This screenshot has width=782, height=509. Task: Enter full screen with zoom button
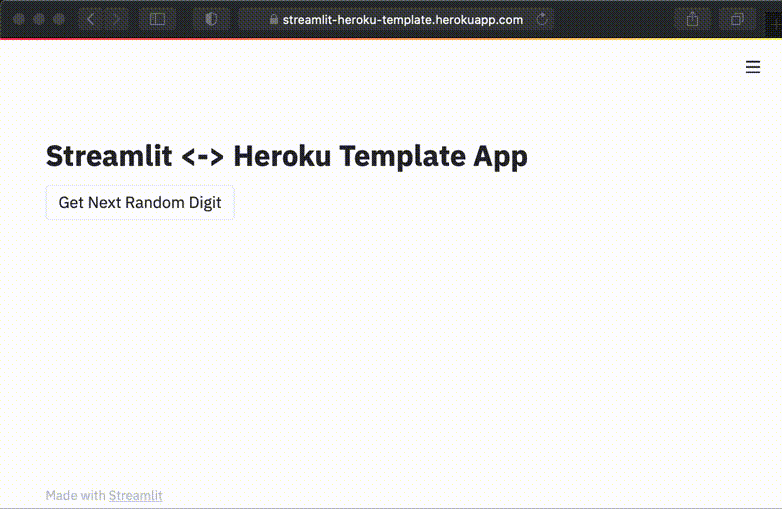(59, 19)
